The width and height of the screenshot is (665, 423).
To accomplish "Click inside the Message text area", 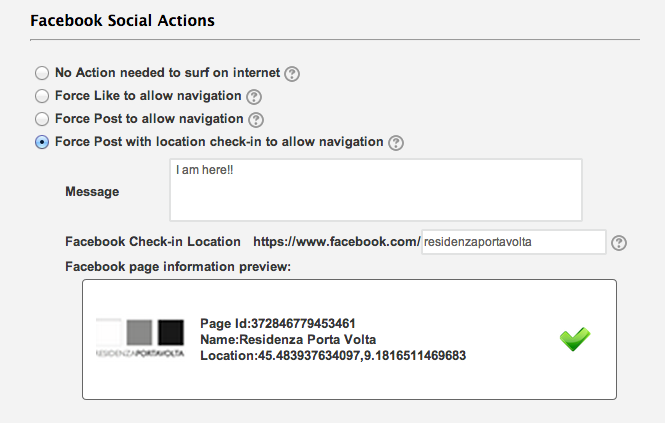I will 376,190.
